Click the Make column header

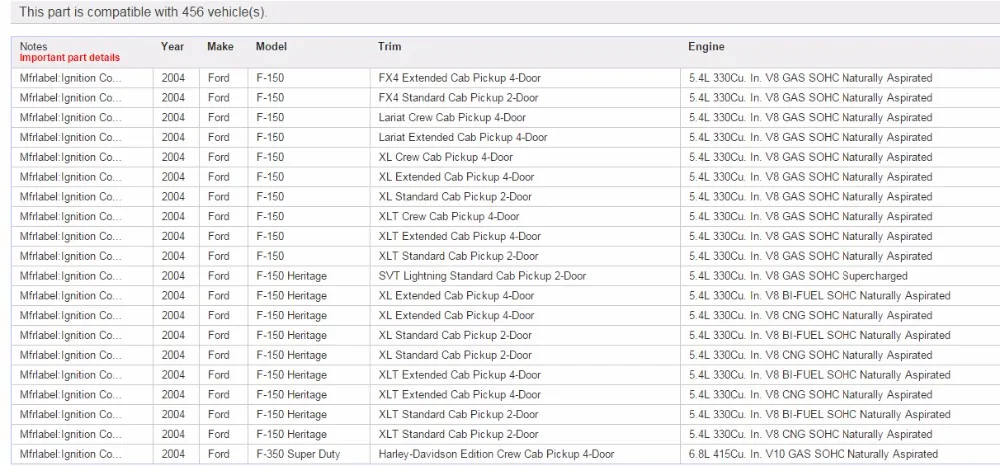pos(220,47)
